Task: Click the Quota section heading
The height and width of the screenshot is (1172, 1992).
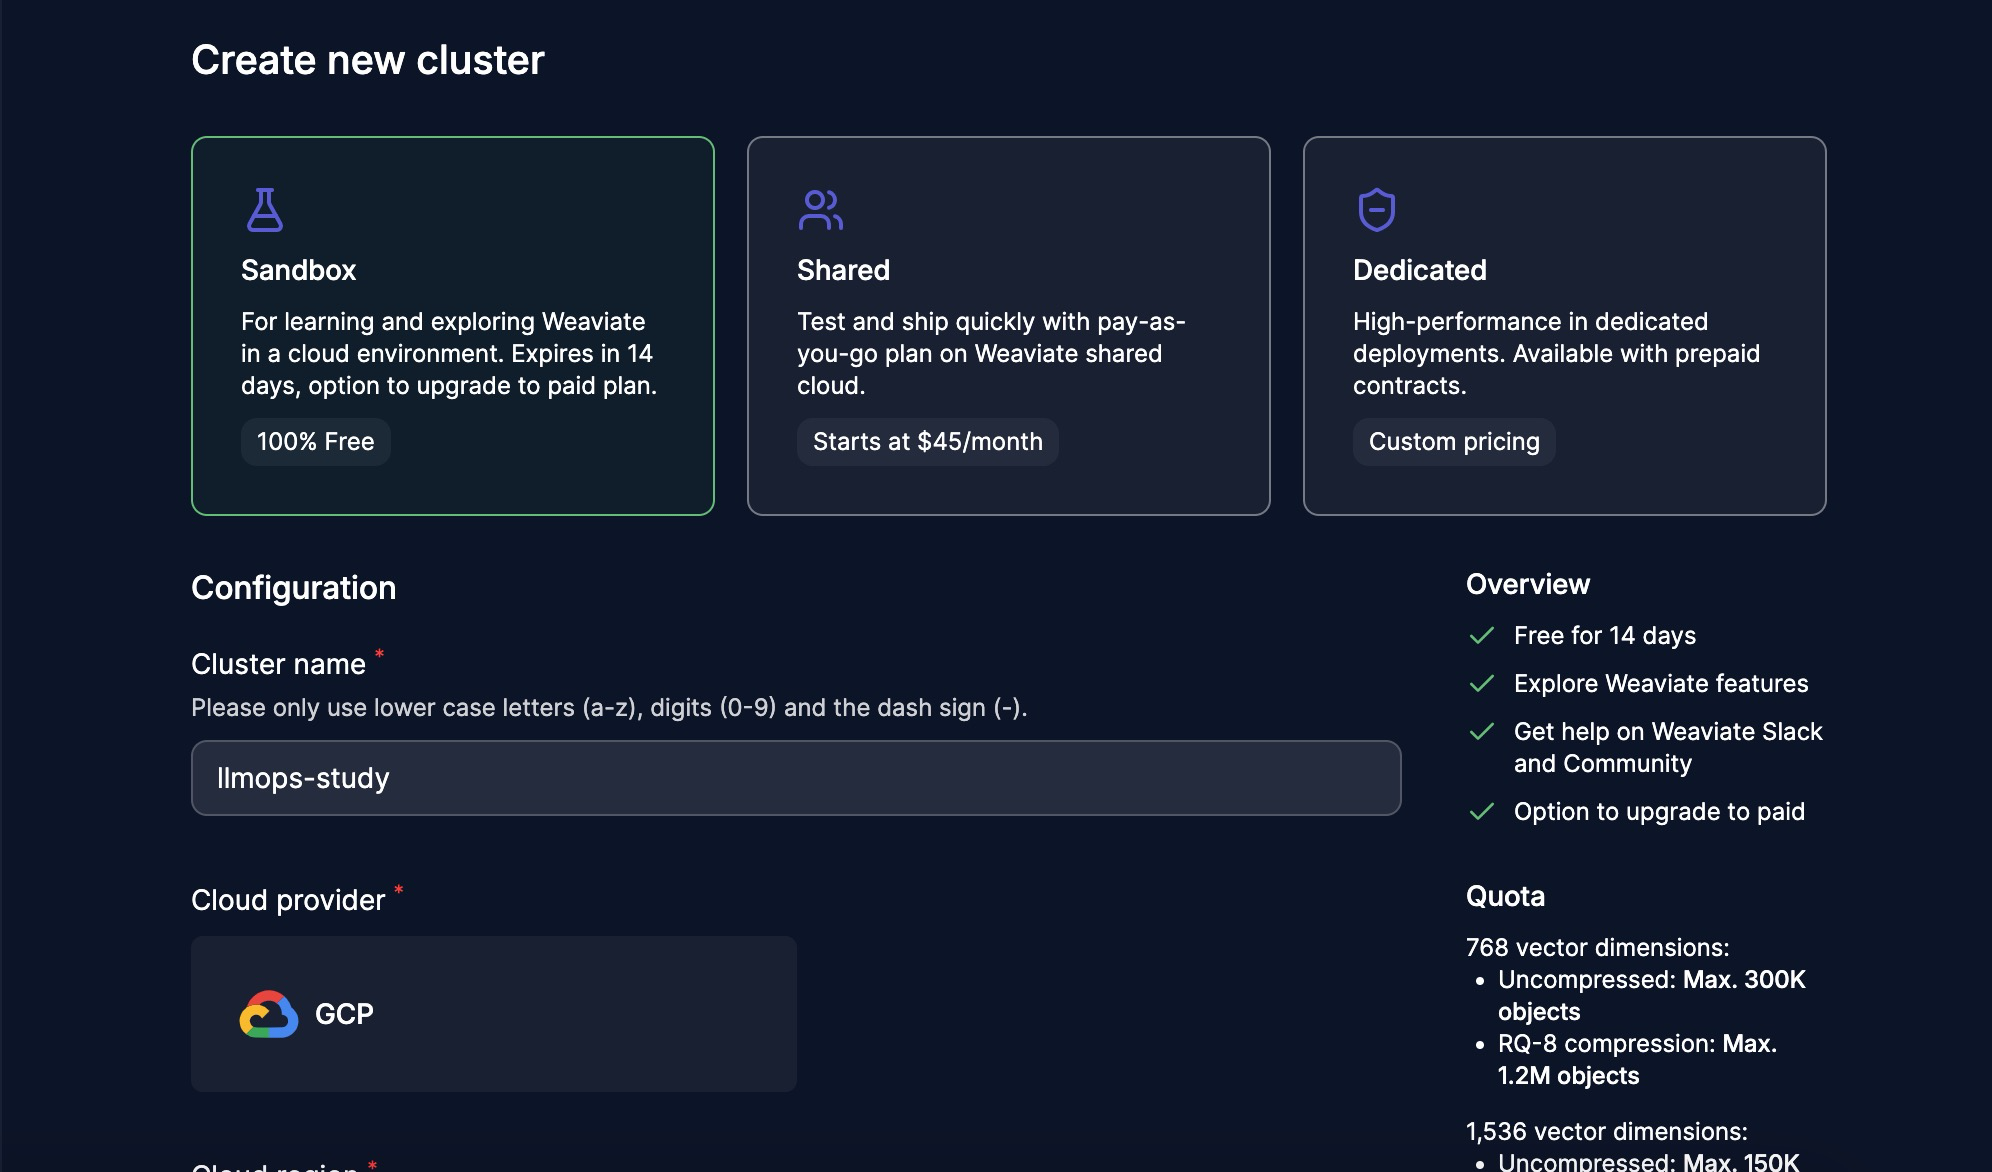Action: (x=1505, y=897)
